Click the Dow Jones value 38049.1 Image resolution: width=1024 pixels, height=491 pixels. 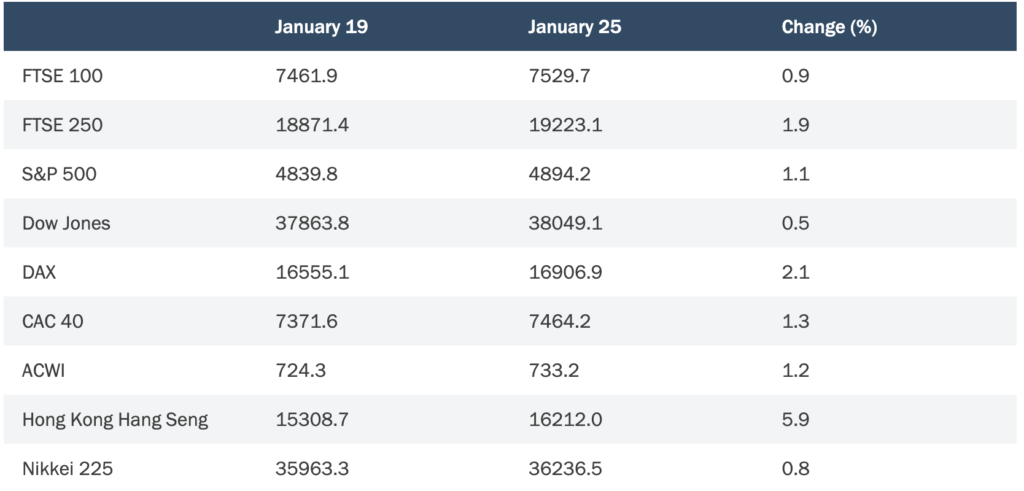coord(565,223)
